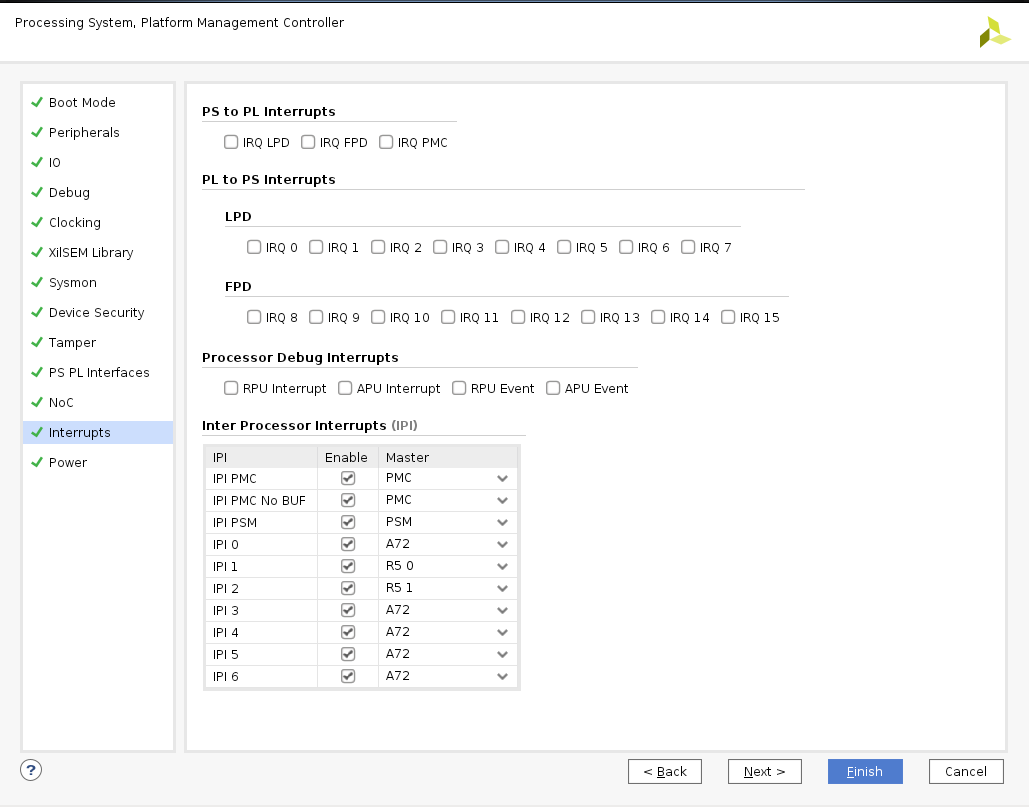Click the Finish button

click(x=865, y=772)
